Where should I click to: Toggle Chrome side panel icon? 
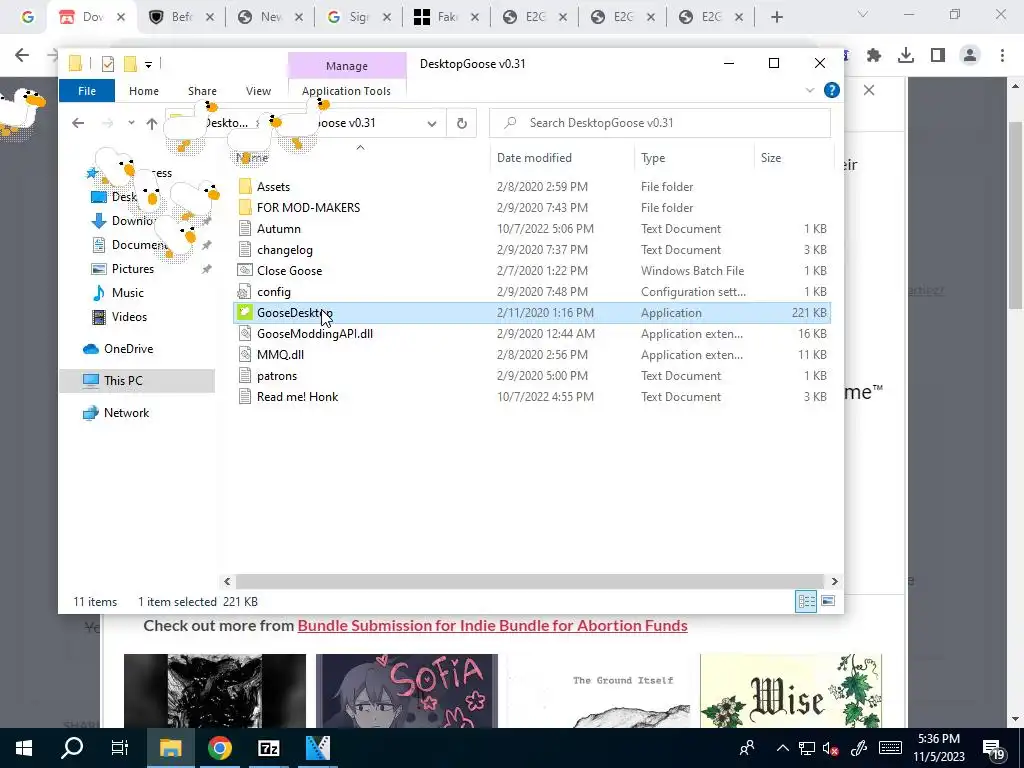point(938,55)
